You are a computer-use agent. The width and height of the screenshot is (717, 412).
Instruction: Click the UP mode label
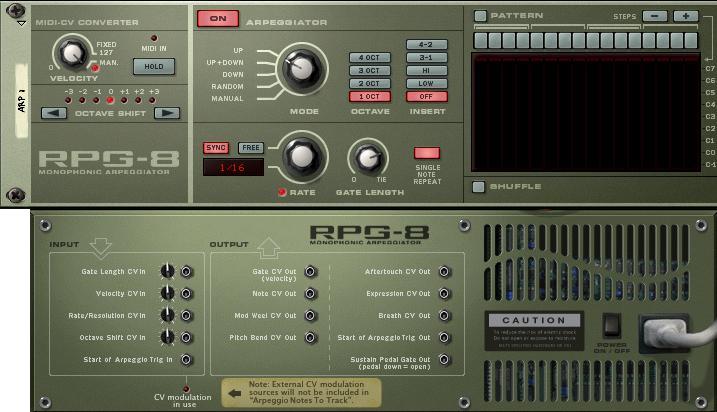(x=238, y=51)
